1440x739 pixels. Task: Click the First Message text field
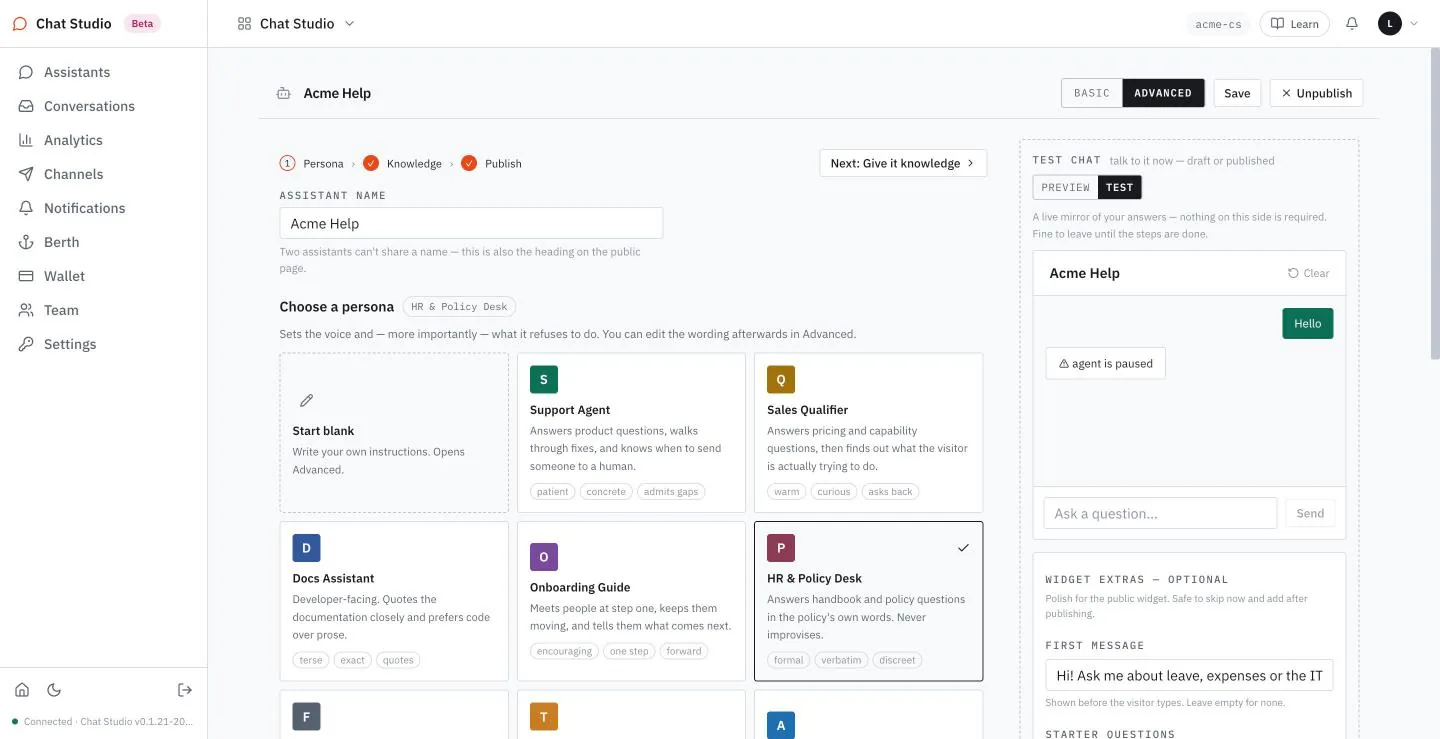pos(1189,675)
